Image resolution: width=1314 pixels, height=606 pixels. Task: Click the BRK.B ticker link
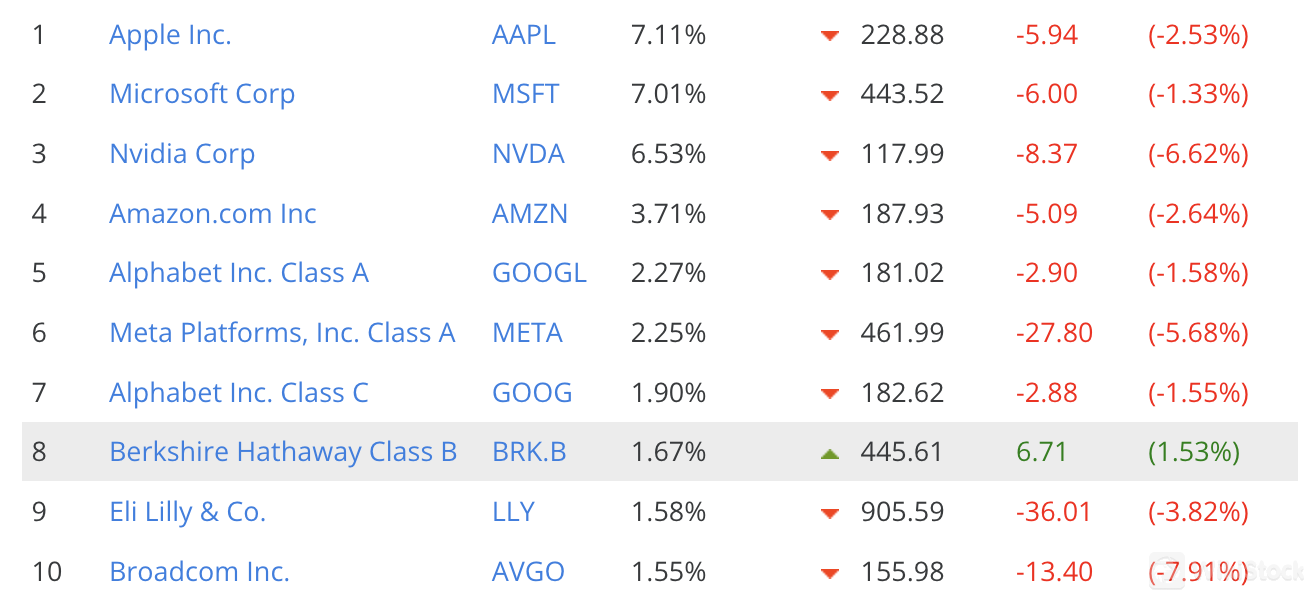[529, 452]
